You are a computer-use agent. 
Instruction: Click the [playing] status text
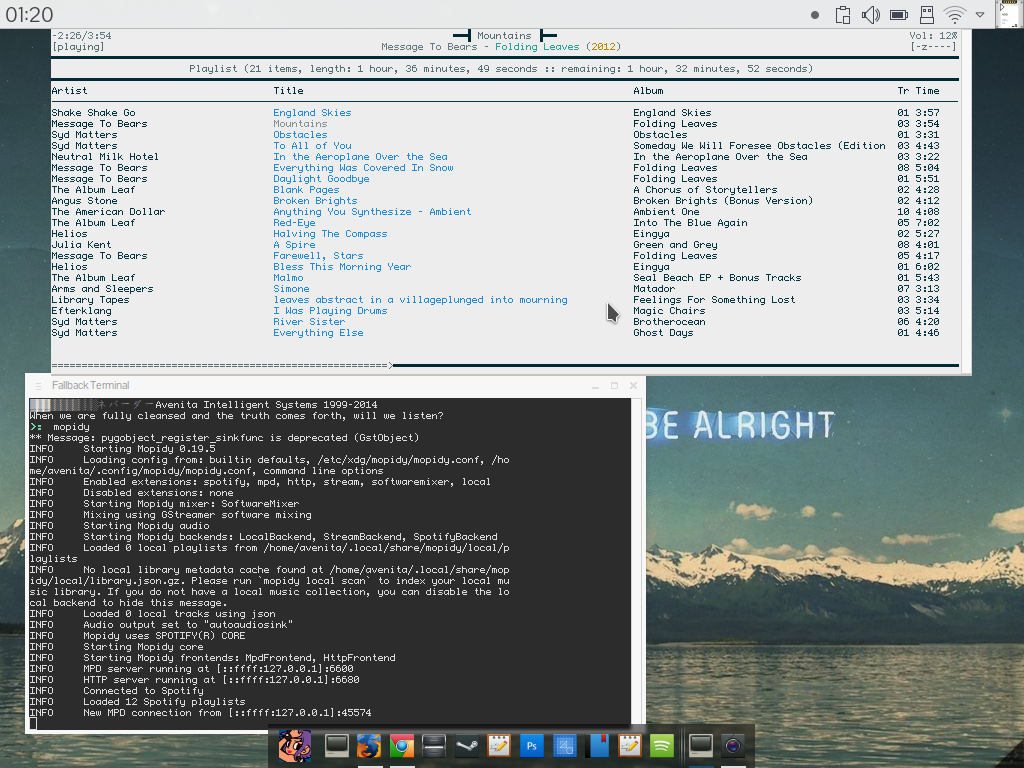click(x=78, y=47)
